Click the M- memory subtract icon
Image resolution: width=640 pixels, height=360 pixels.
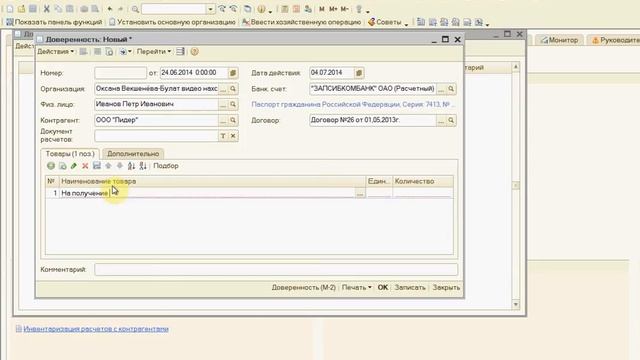pos(345,9)
